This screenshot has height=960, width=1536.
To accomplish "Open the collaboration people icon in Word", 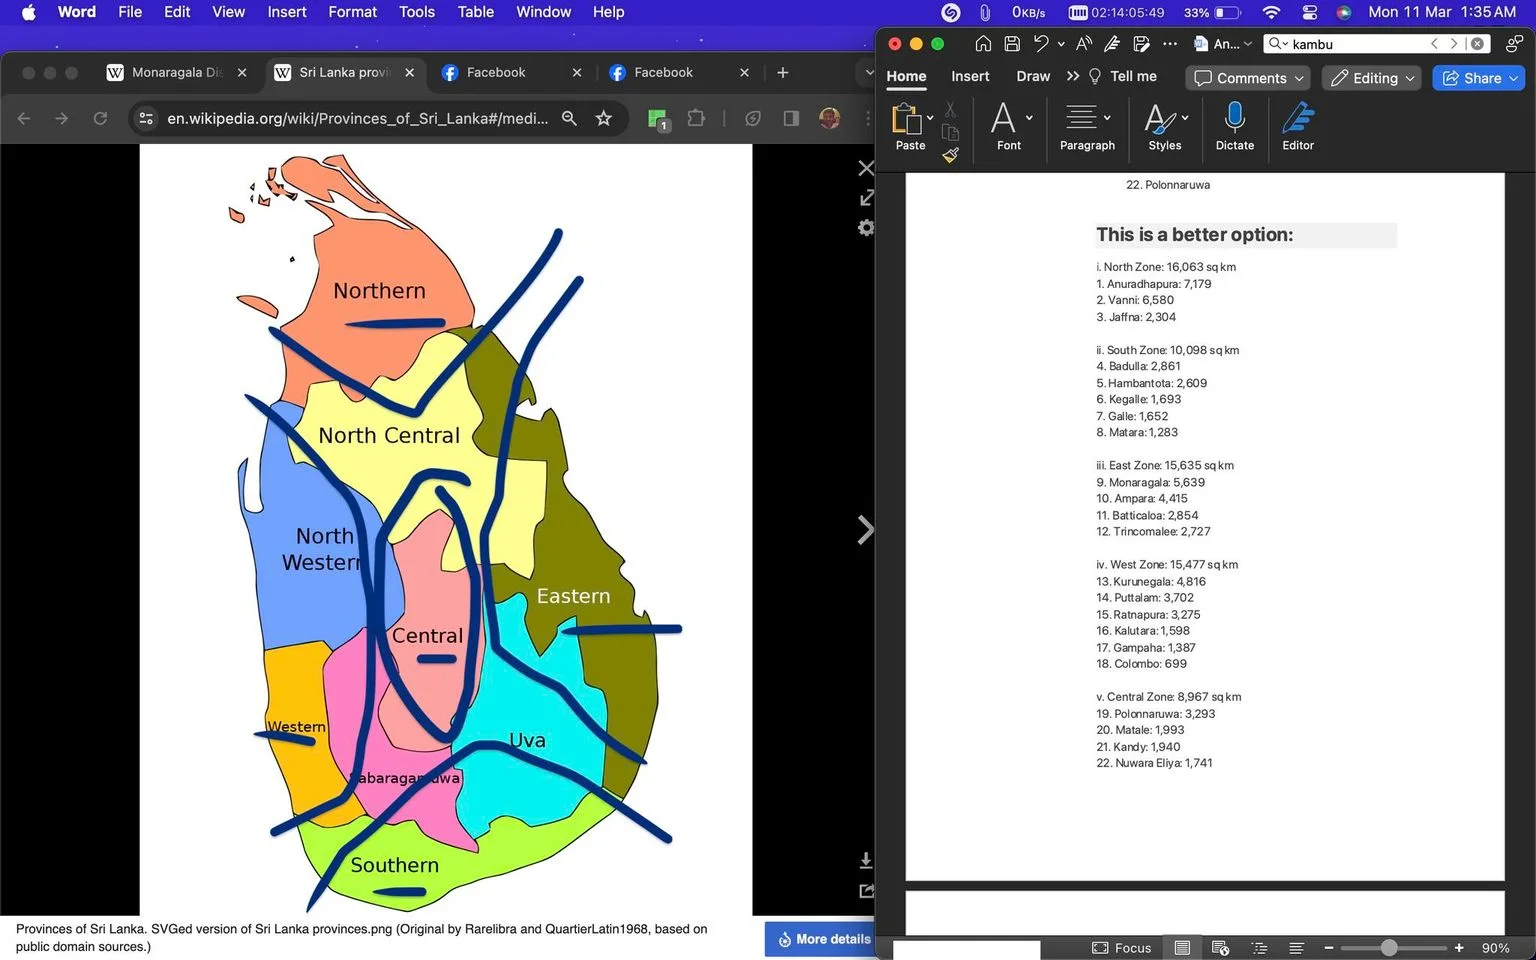I will (x=1515, y=44).
